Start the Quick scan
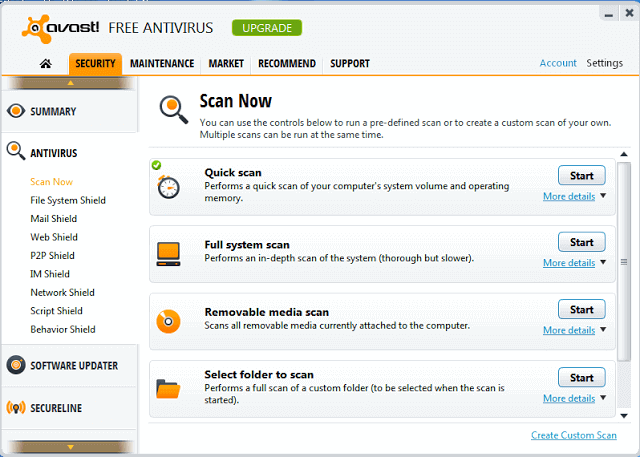Screen dimensions: 640x457 coord(581,175)
